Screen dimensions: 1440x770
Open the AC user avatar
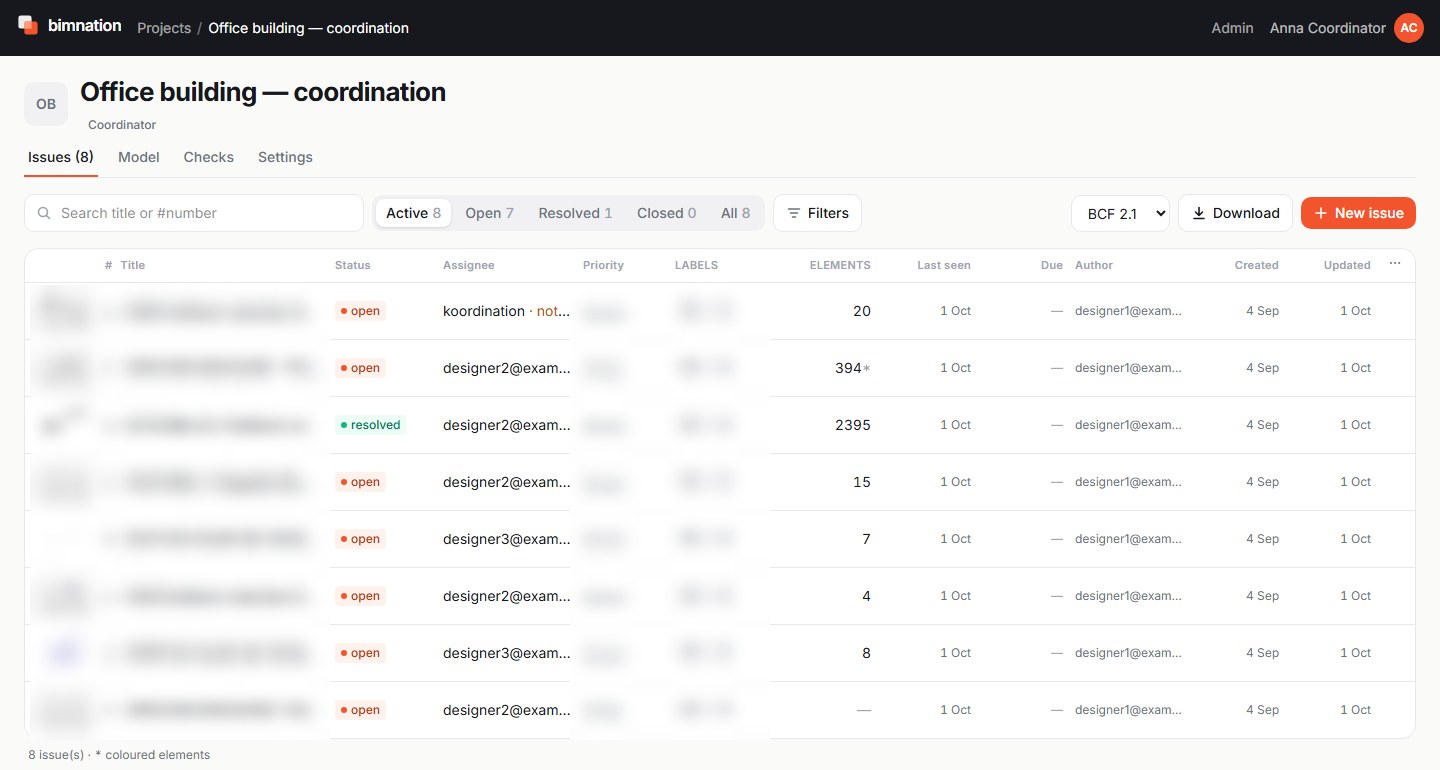pyautogui.click(x=1408, y=28)
